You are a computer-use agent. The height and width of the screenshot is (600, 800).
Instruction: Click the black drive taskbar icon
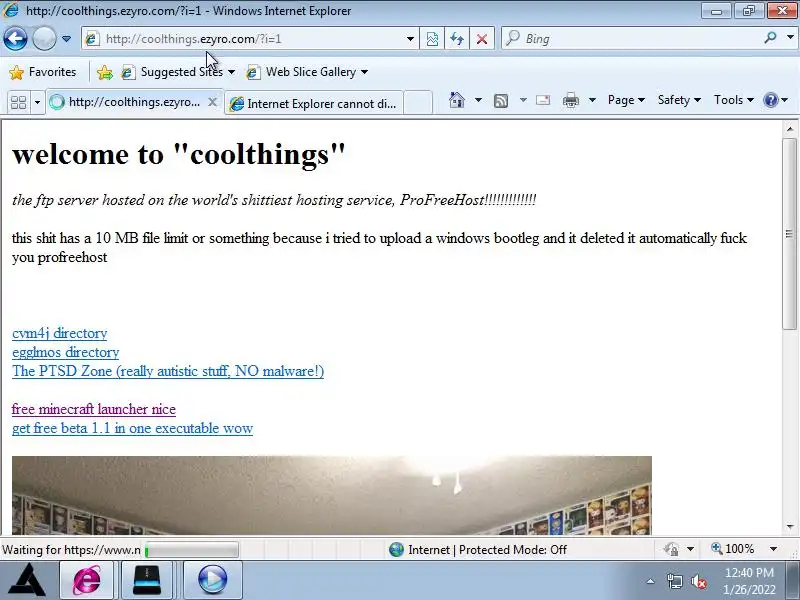[147, 580]
